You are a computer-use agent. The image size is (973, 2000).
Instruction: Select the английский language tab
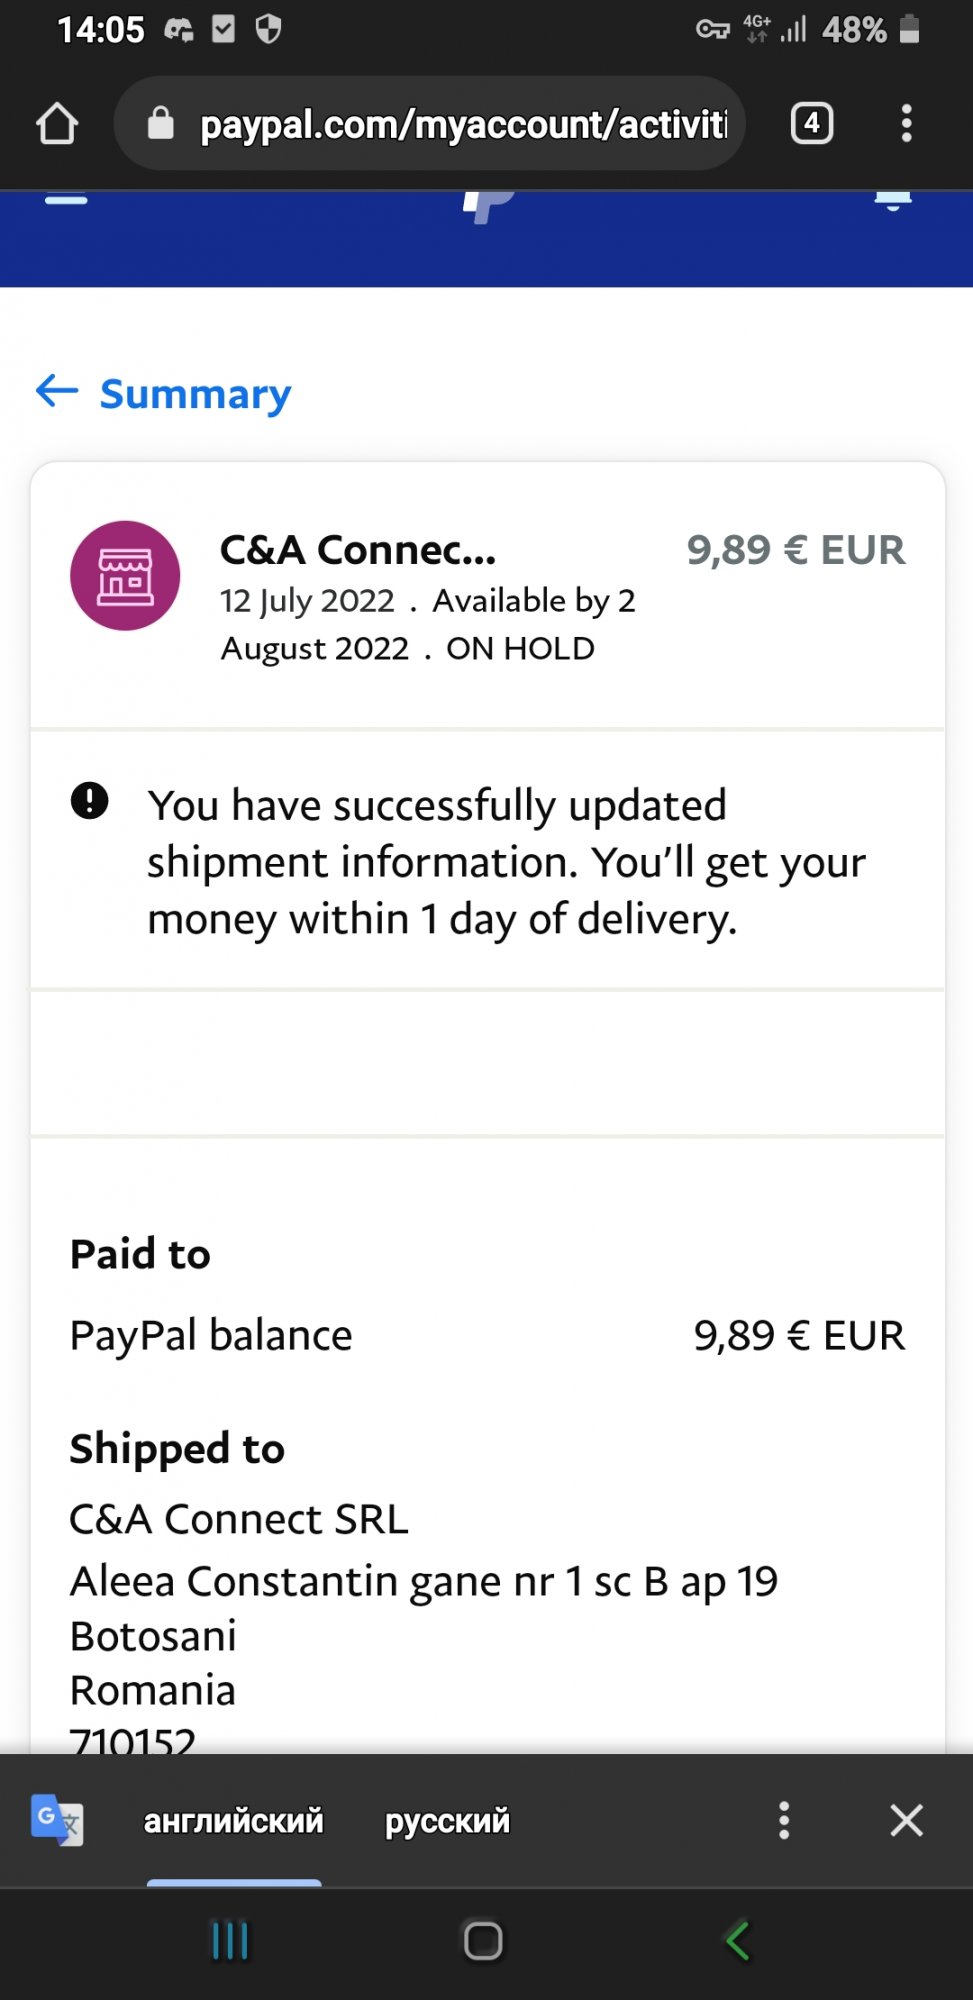(234, 1821)
